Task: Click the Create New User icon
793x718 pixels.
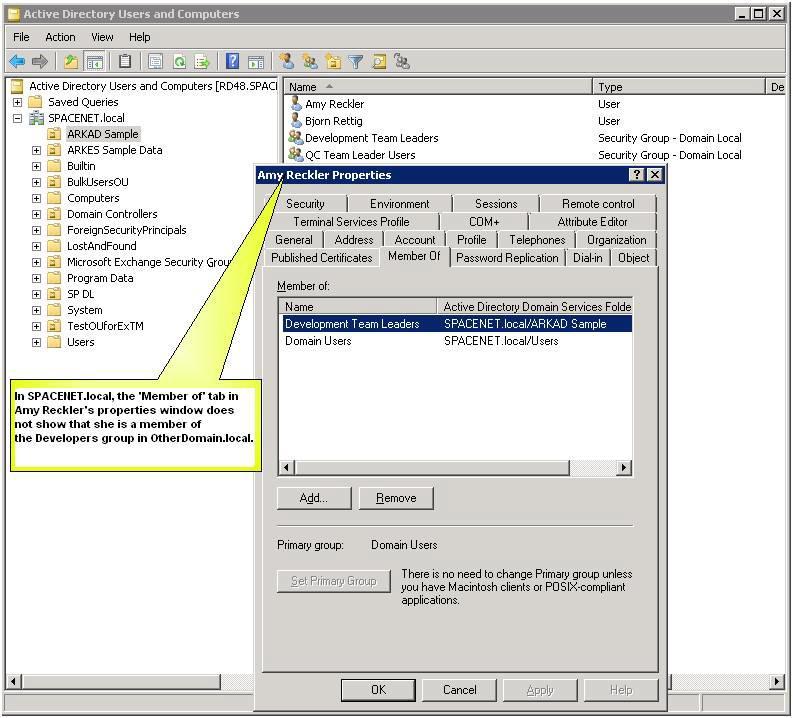Action: point(286,62)
